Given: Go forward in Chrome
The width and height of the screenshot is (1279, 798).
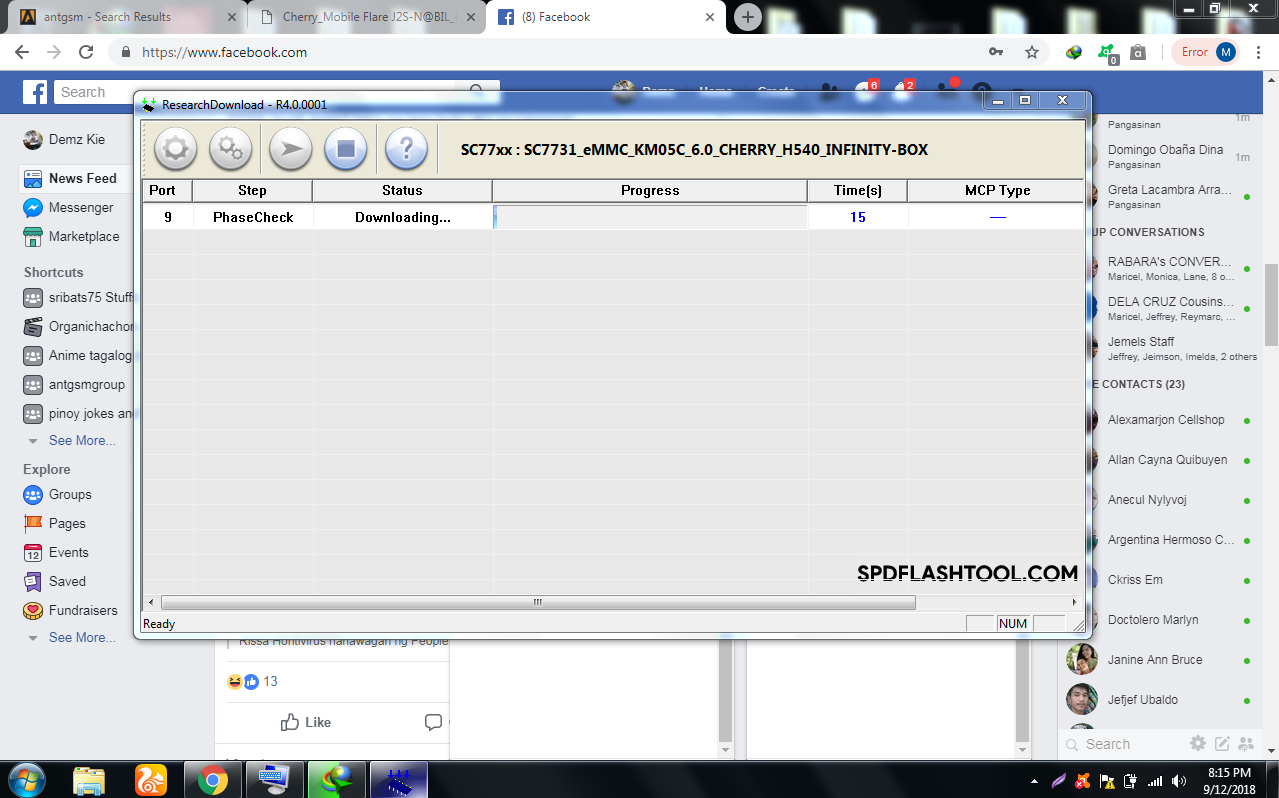Looking at the screenshot, I should point(54,52).
